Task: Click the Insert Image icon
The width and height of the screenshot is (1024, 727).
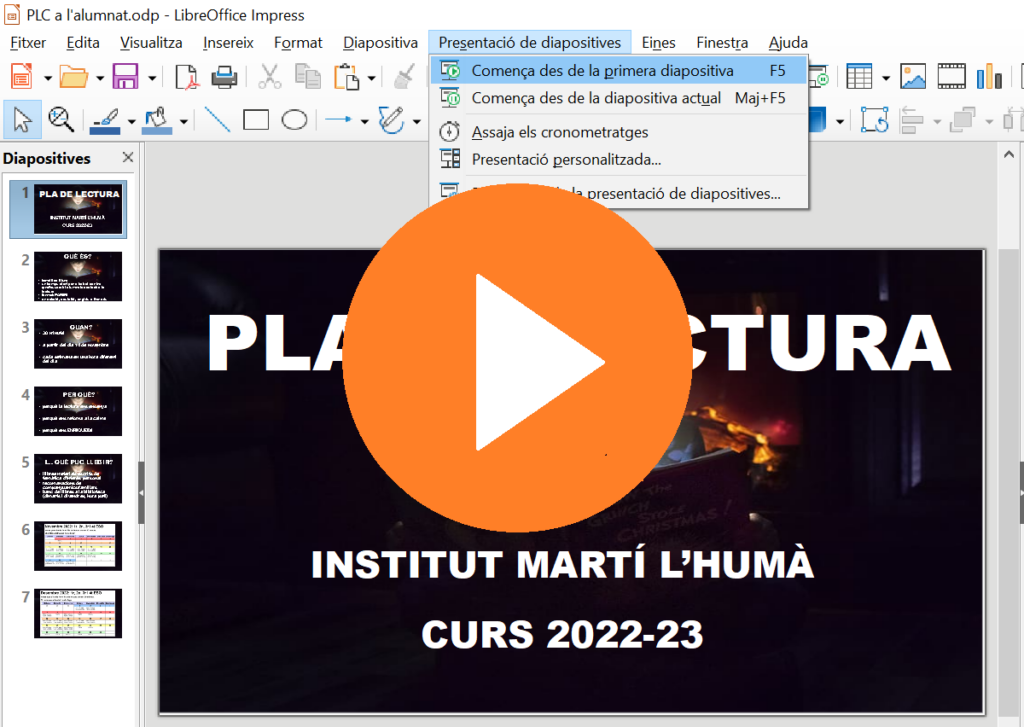Action: point(912,77)
